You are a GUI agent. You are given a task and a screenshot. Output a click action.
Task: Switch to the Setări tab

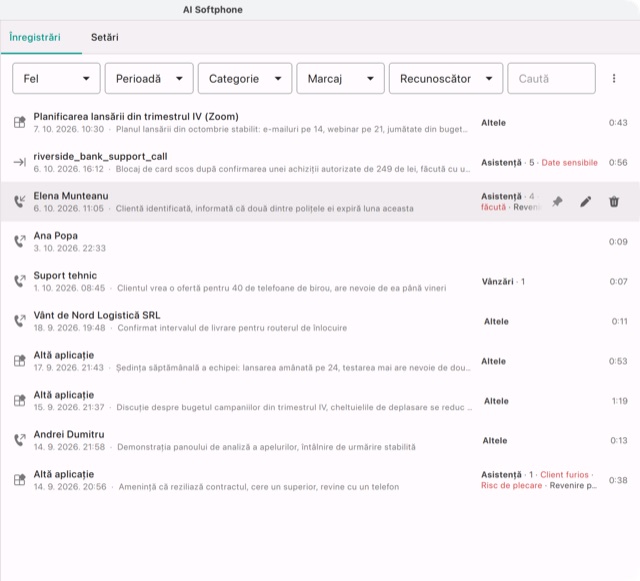pos(105,37)
